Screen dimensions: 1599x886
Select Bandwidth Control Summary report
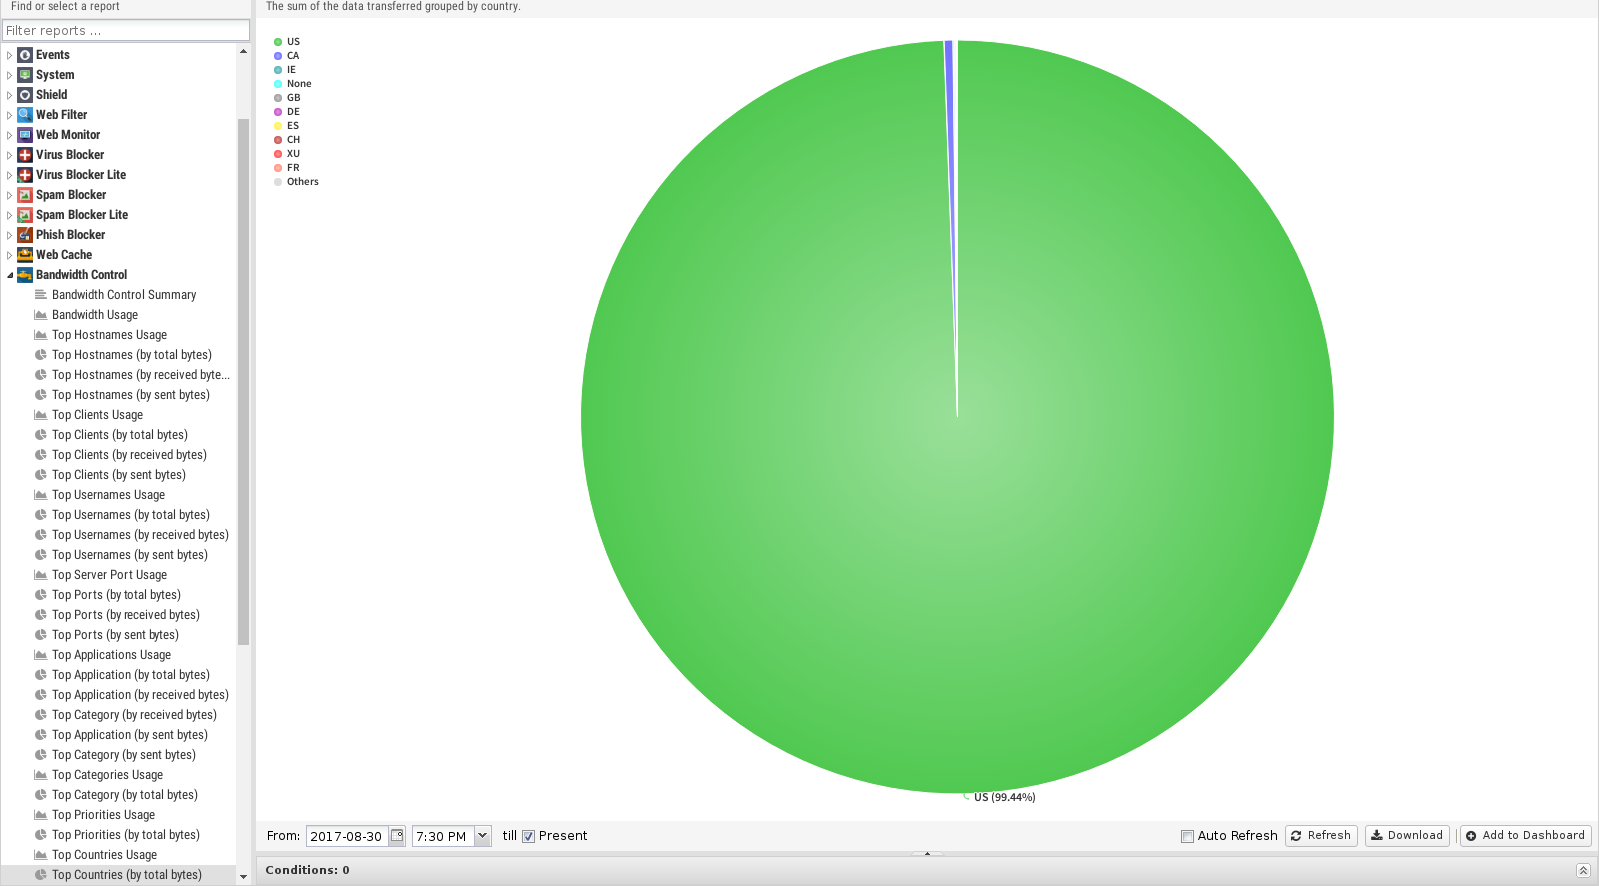coord(123,295)
